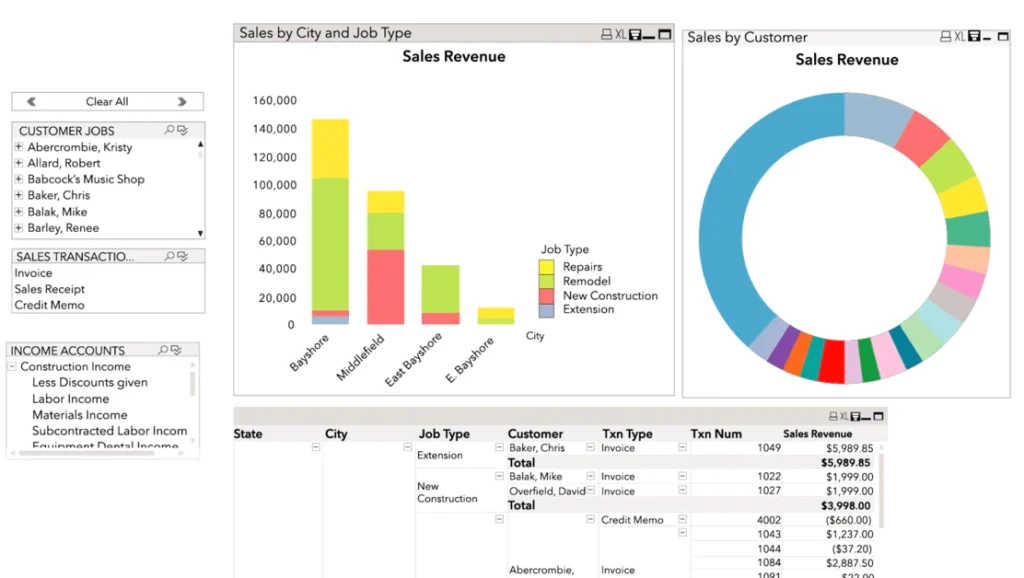Expand the Babcock's Music Shop entry
1024x578 pixels.
click(x=18, y=179)
